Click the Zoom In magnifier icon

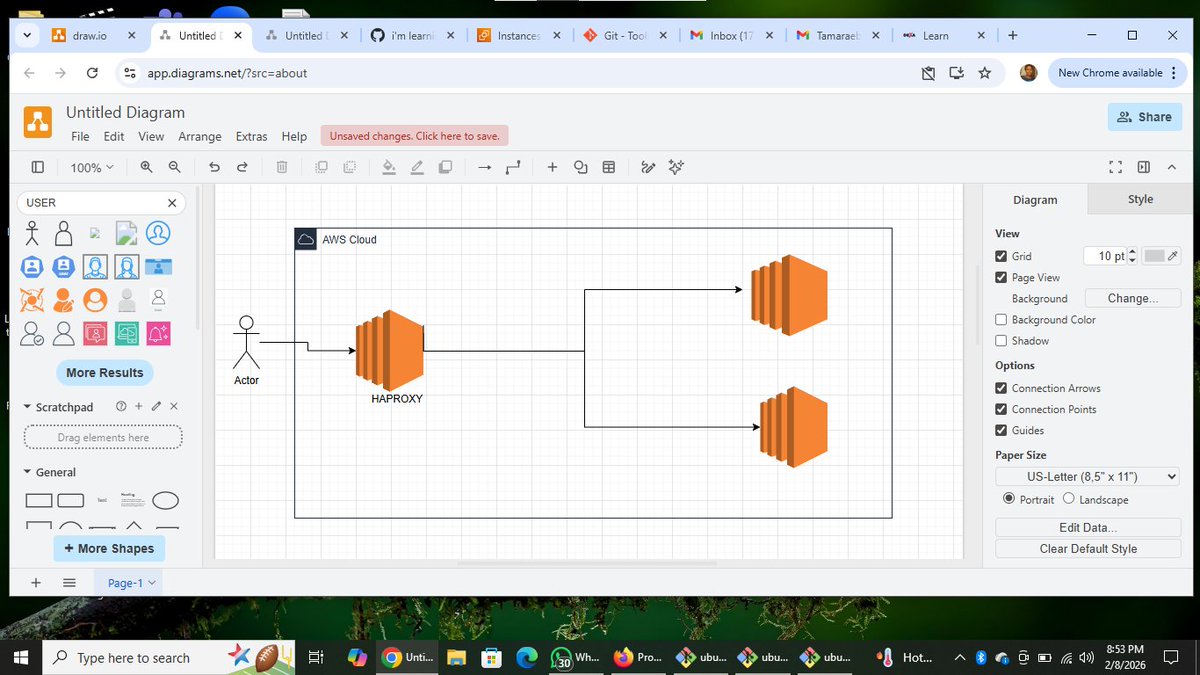[x=147, y=167]
